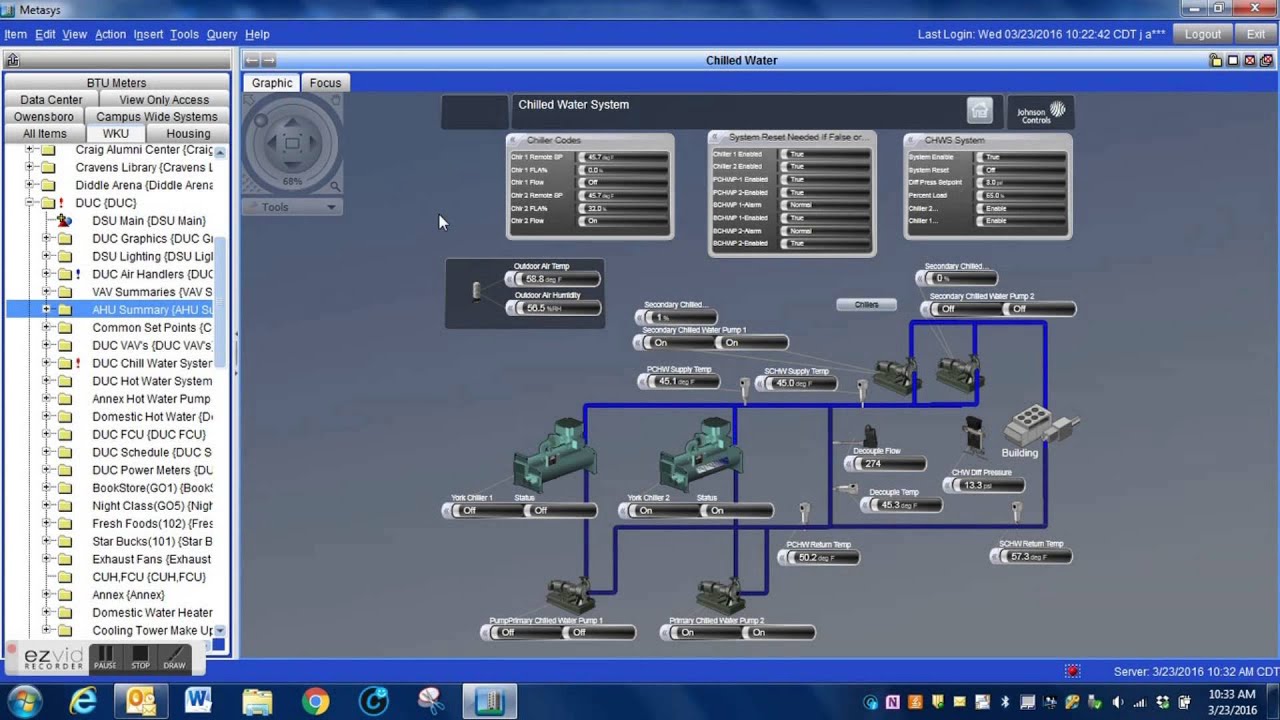Click the Secondary Chilled Water Pump 1 graphic
1280x720 pixels.
[895, 375]
